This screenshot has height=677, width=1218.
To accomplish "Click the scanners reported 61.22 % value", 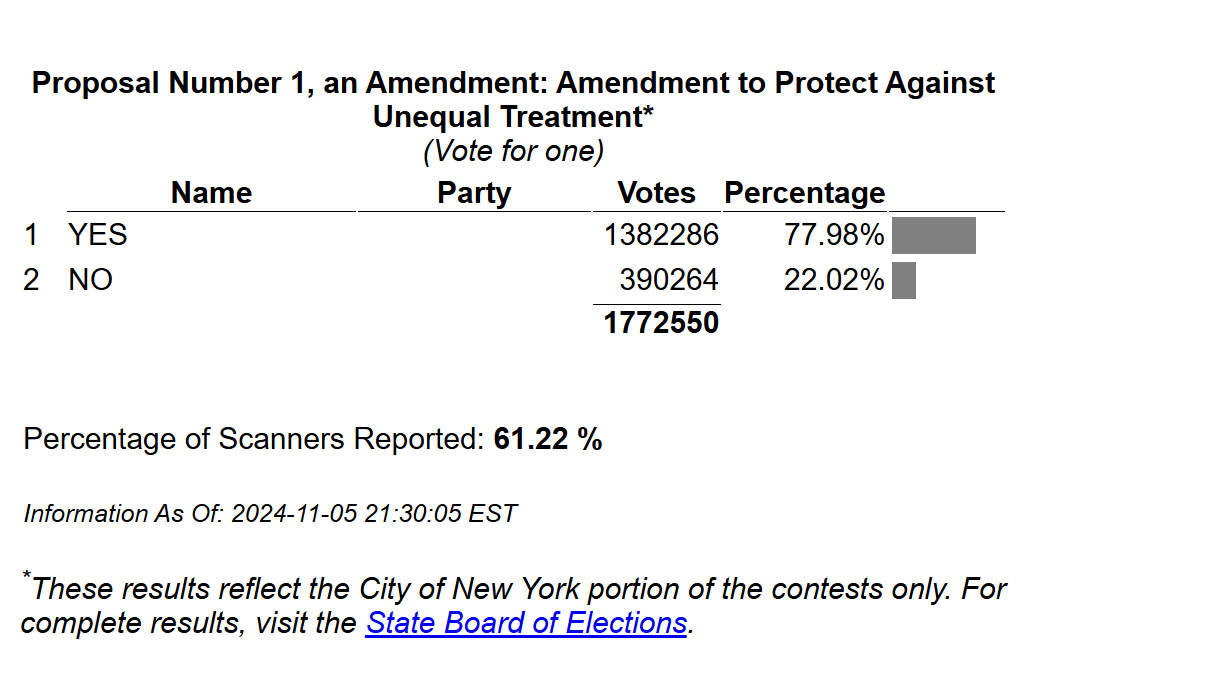I will [548, 439].
